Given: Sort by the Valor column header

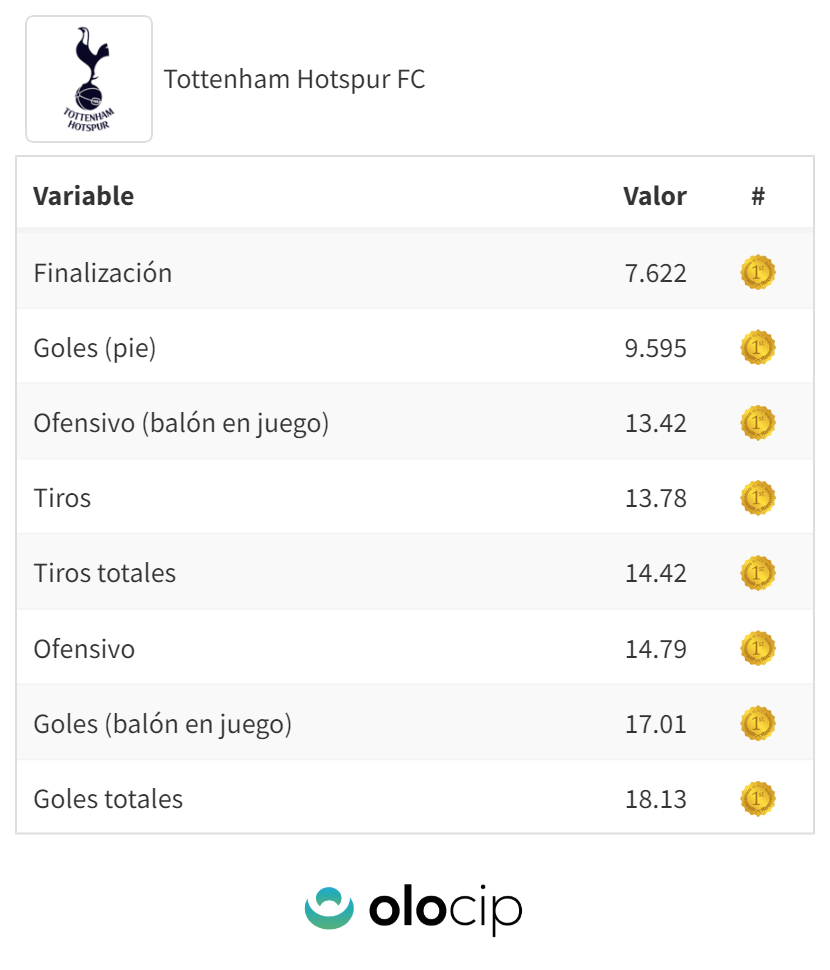Looking at the screenshot, I should (x=654, y=196).
